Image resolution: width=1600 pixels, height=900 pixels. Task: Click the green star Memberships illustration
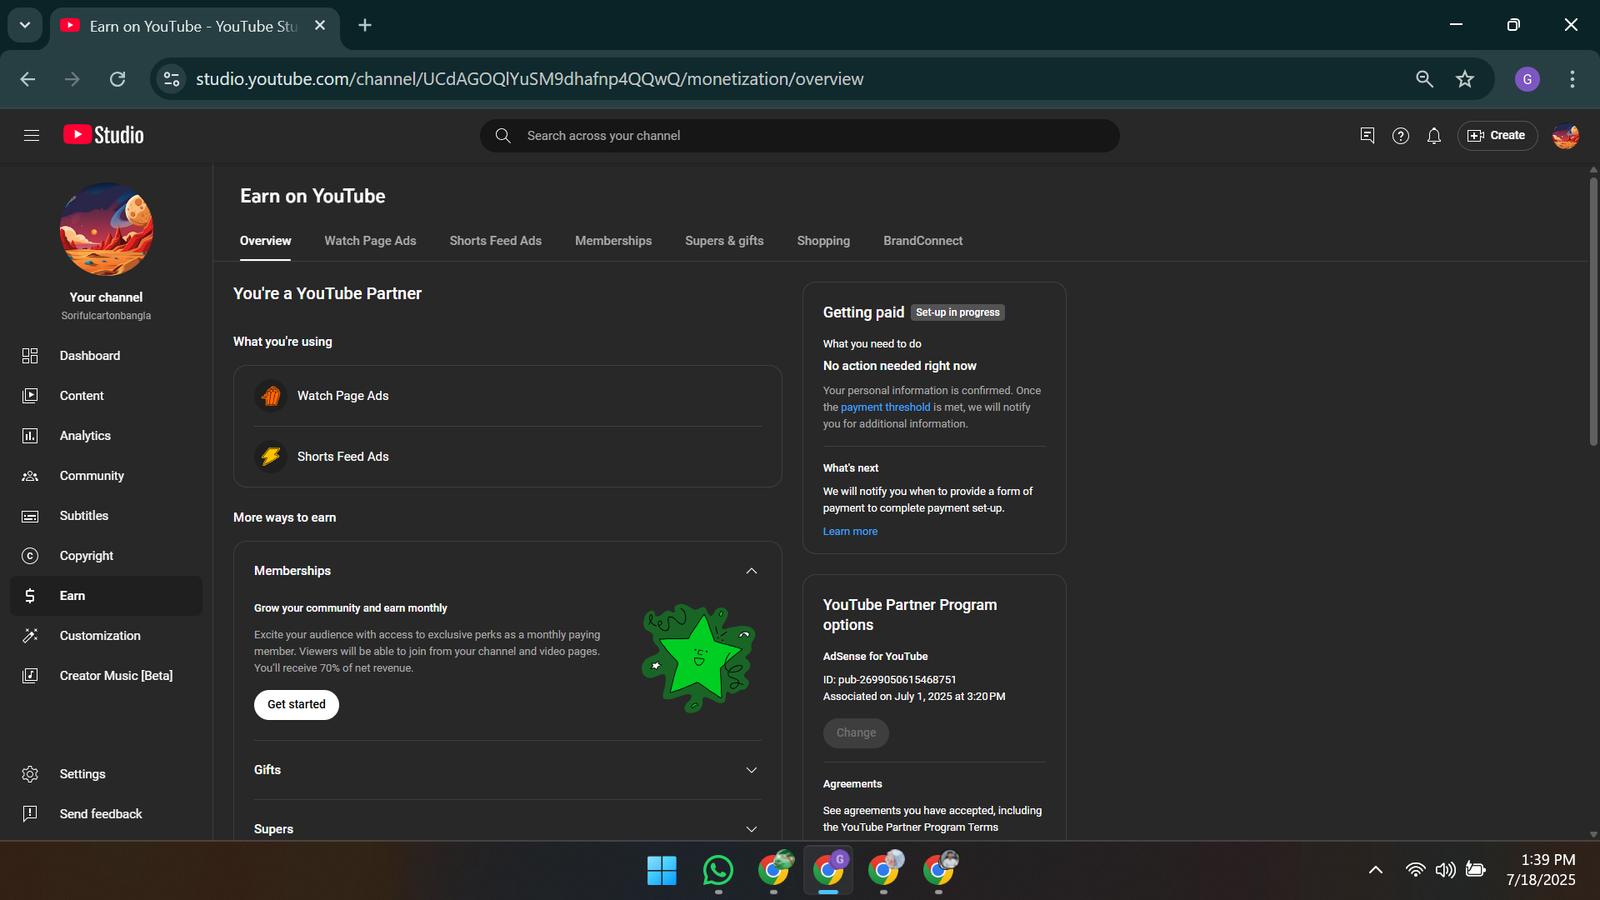click(697, 657)
